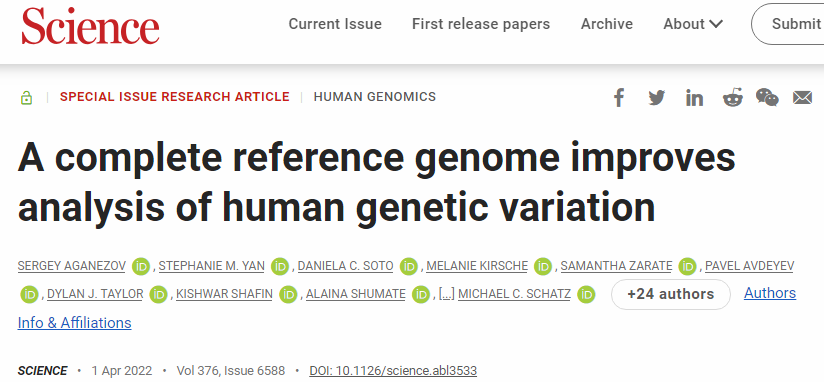Open Michael C. Schatz's ORCID iD icon

(586, 294)
